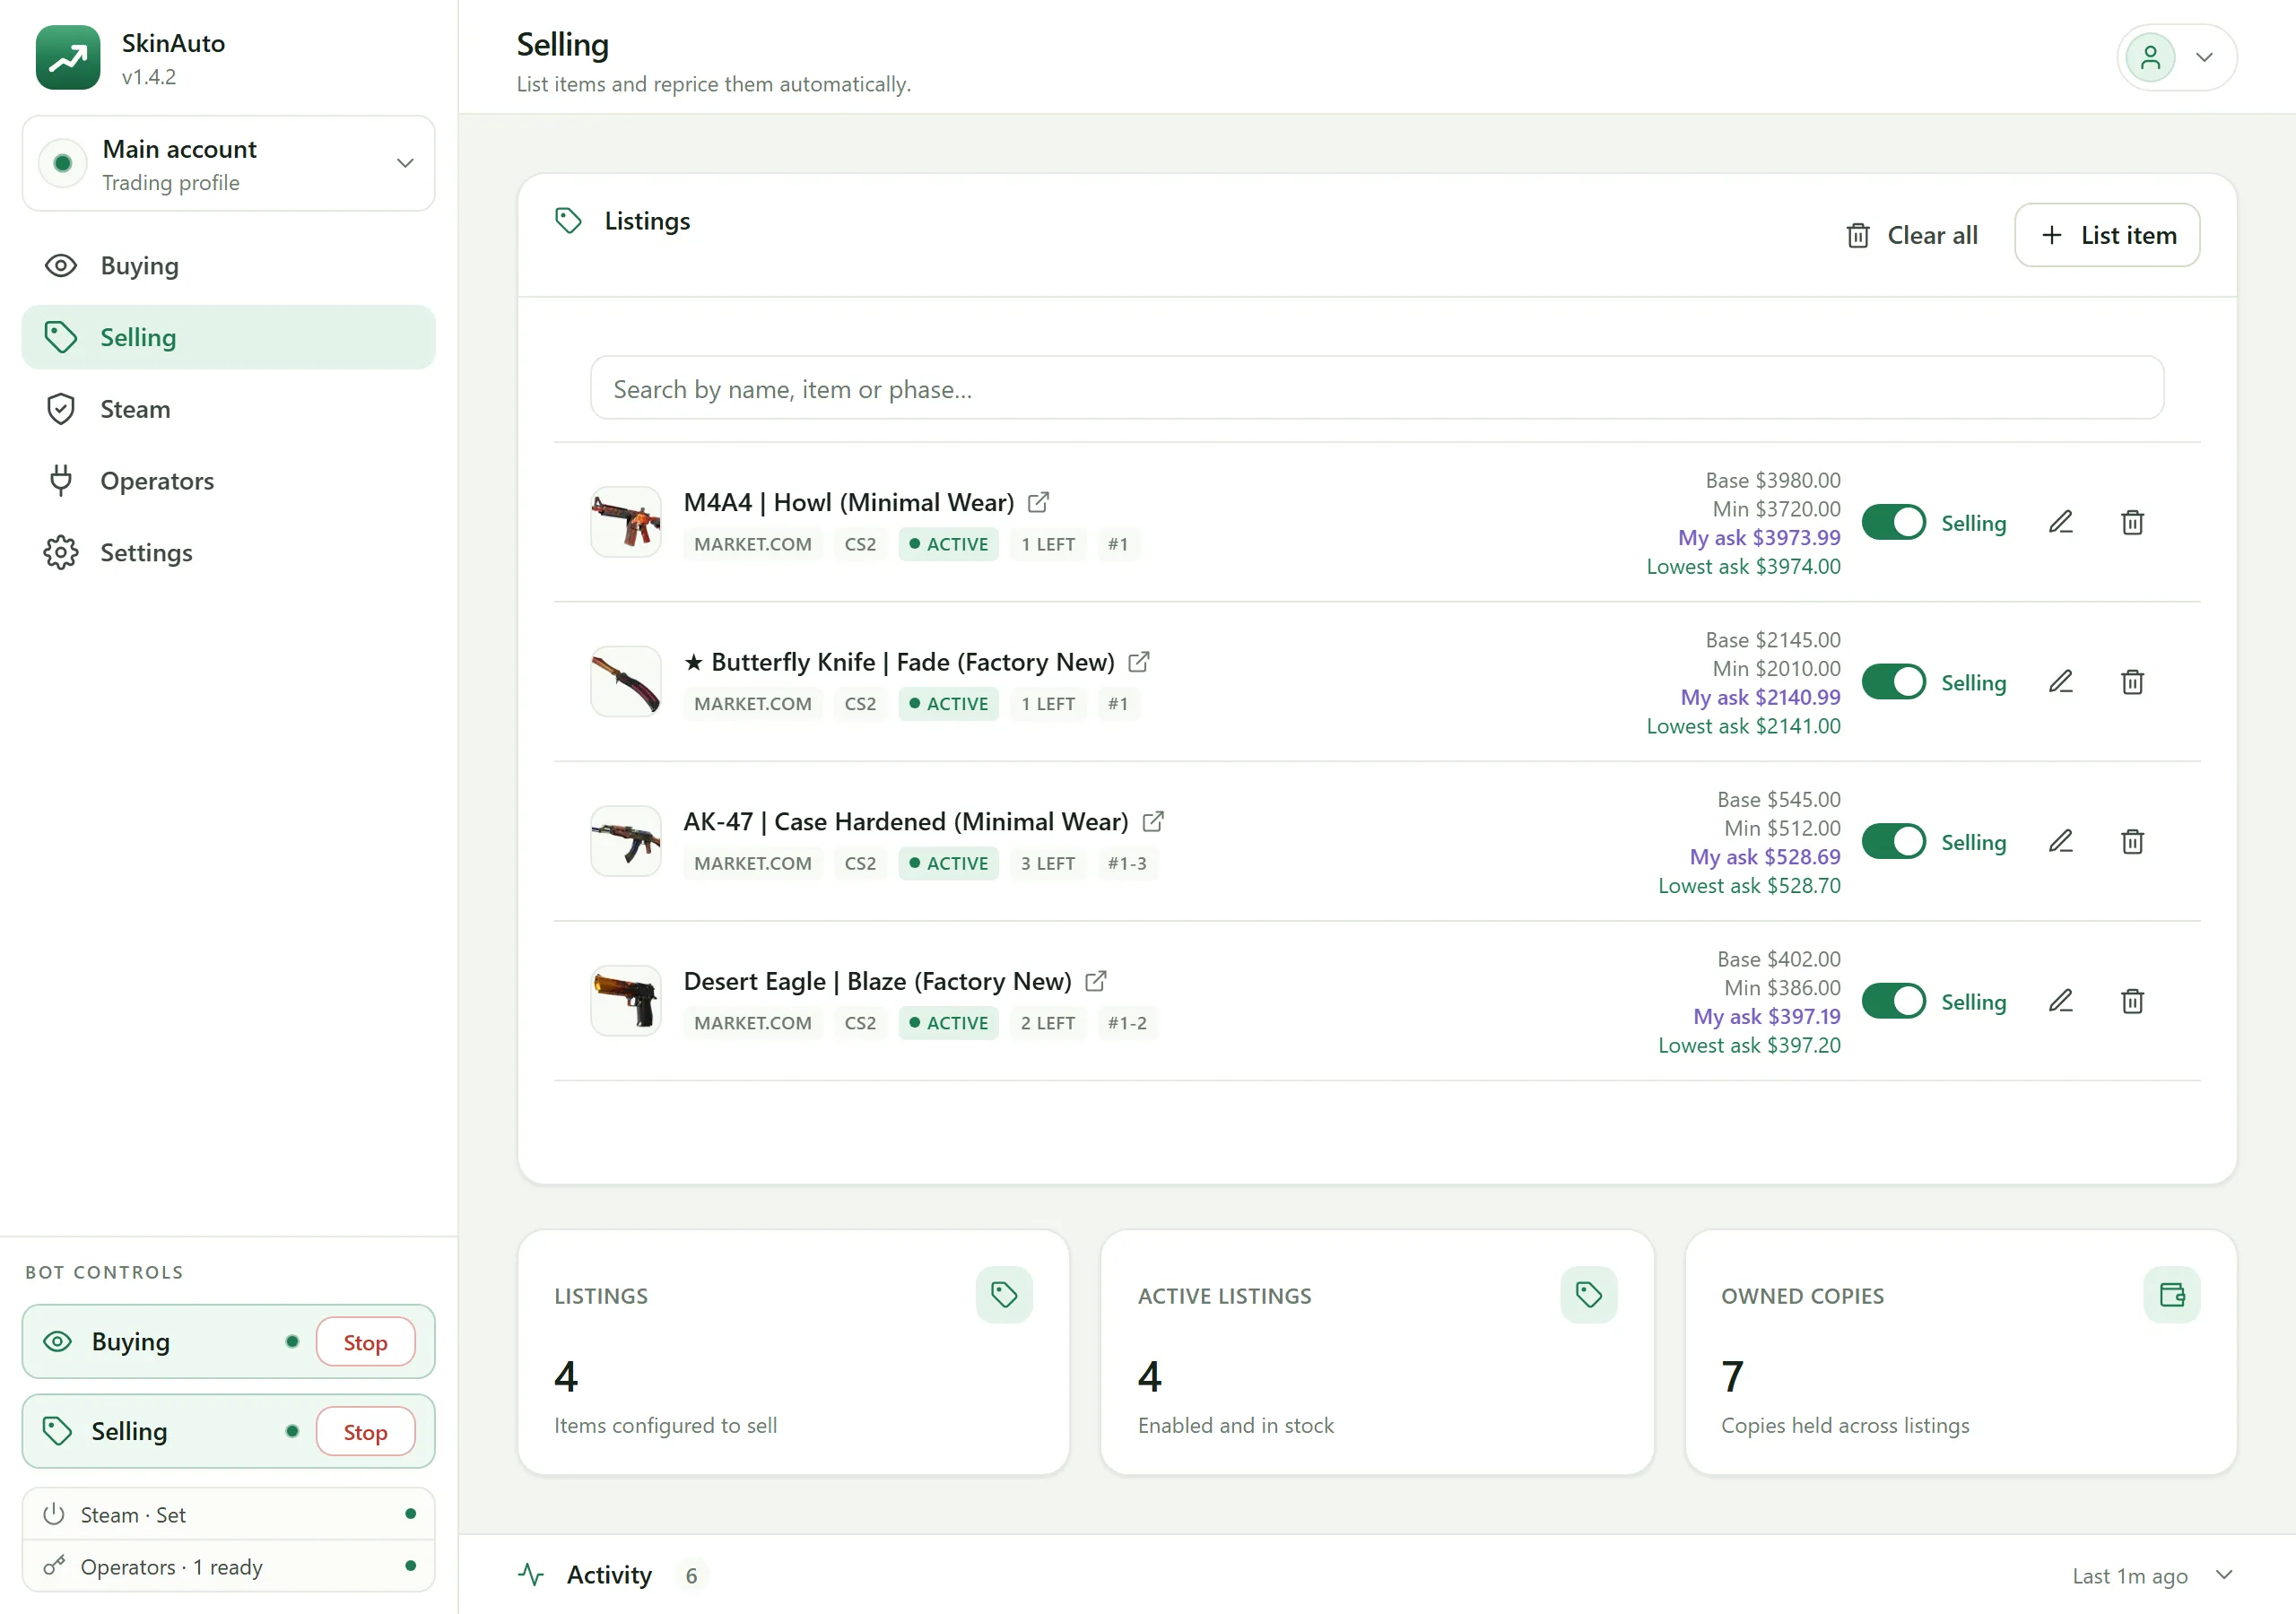Open Butterfly Knife Fade external link icon
Screen dimensions: 2296x1614
tap(1138, 662)
